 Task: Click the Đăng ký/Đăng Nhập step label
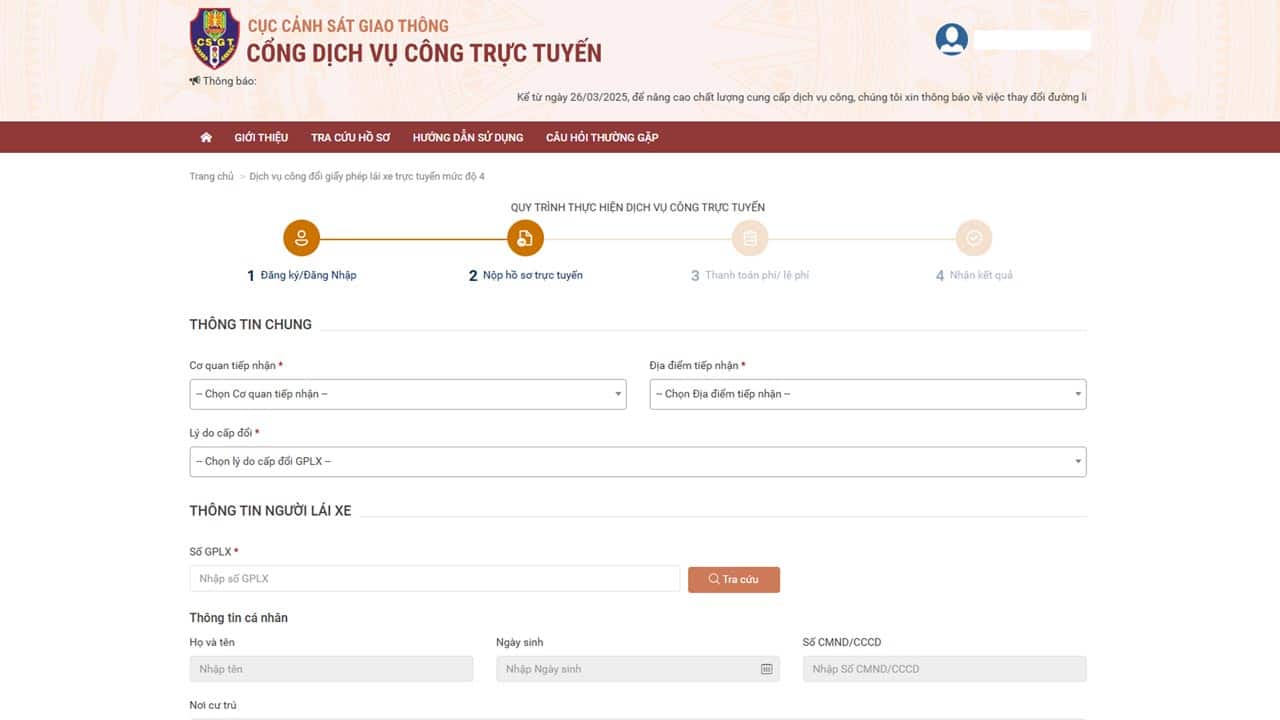click(308, 275)
